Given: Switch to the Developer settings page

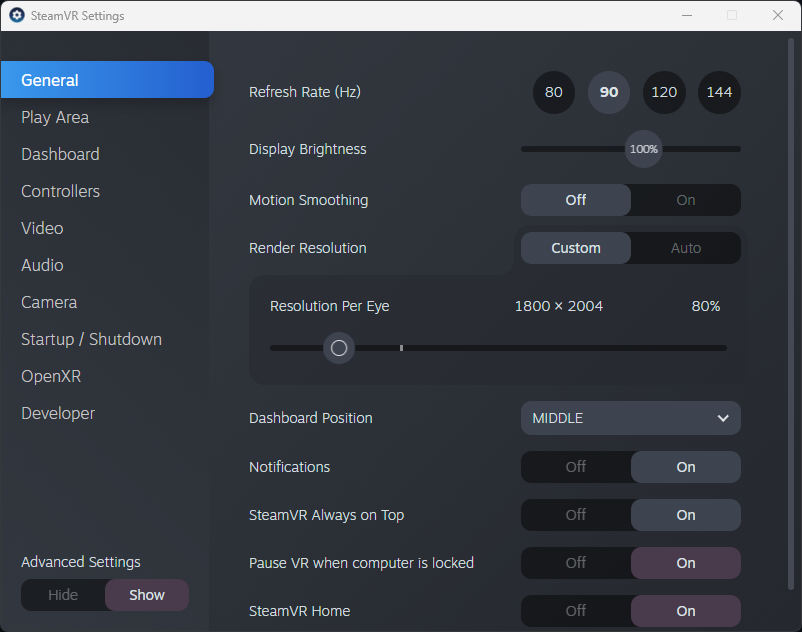Looking at the screenshot, I should pos(58,413).
